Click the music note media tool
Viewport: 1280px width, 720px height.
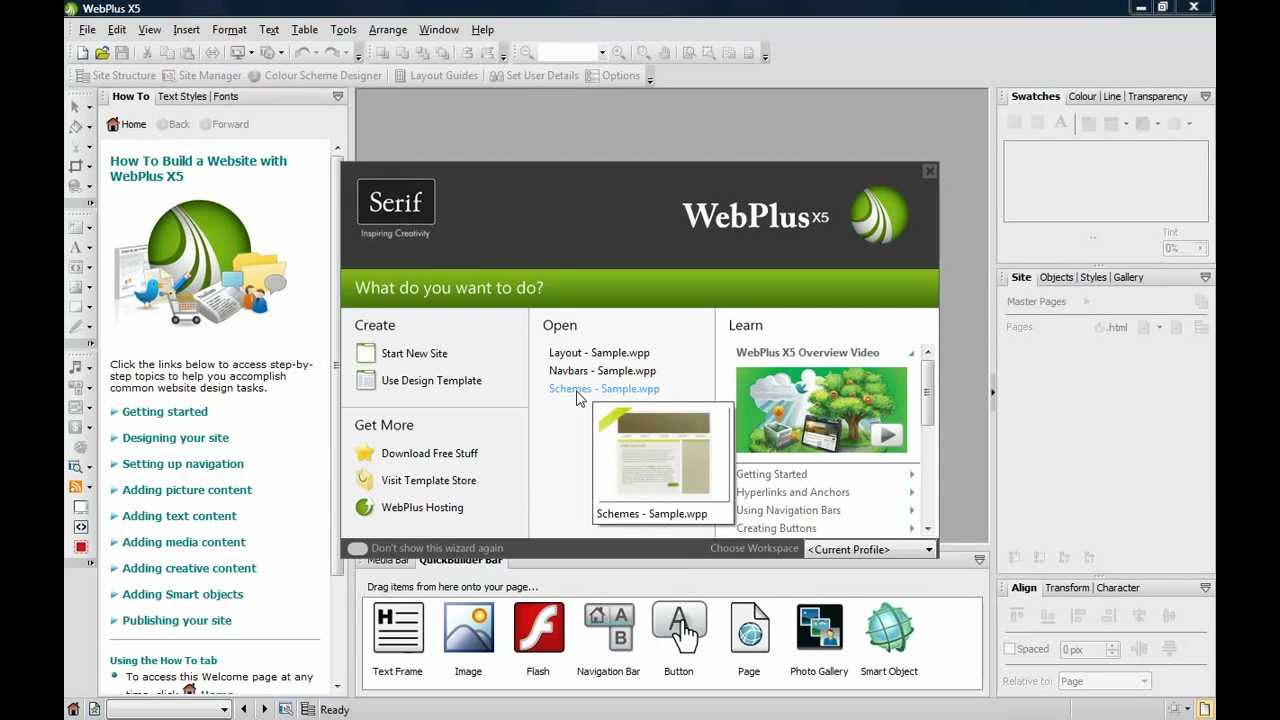coord(76,367)
